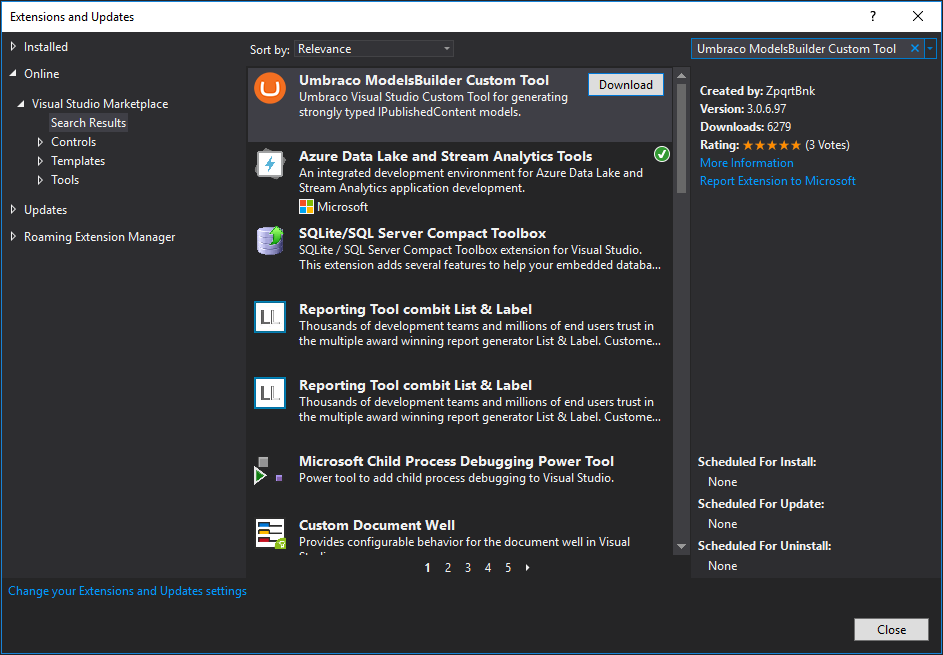Focus the extension search input field
The image size is (943, 655).
click(x=798, y=49)
